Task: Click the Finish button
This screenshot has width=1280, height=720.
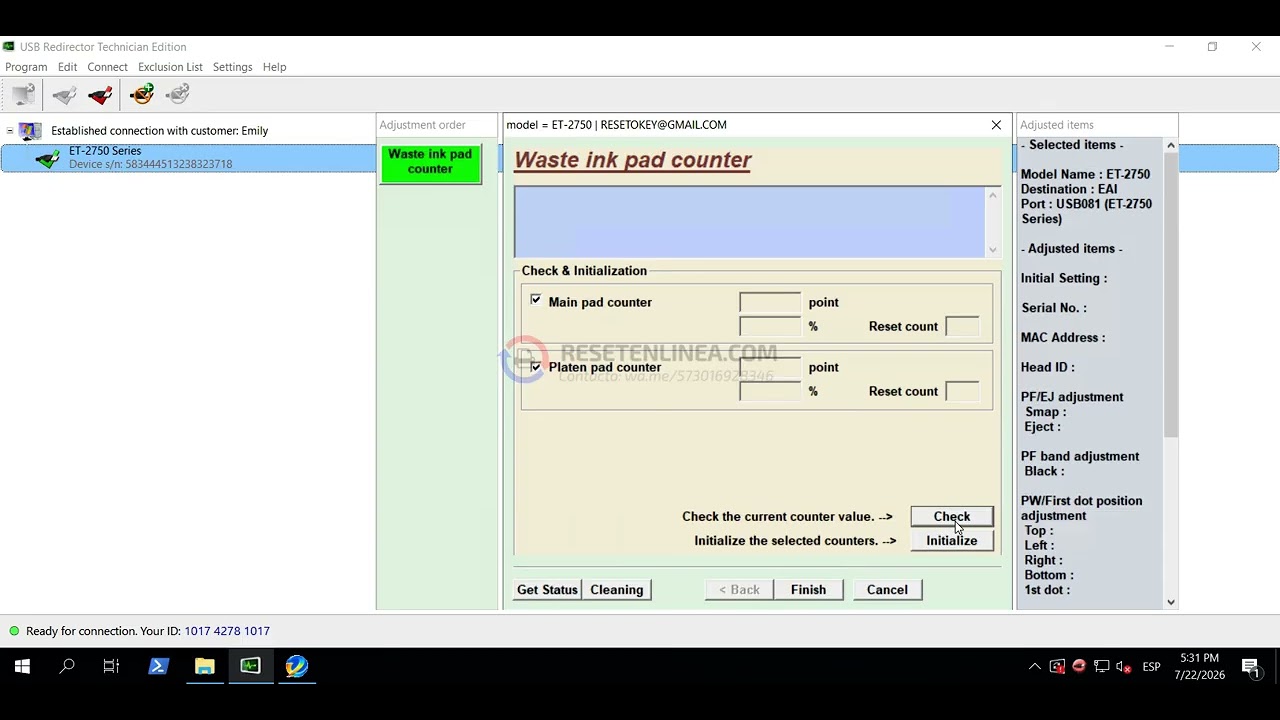Action: point(808,590)
